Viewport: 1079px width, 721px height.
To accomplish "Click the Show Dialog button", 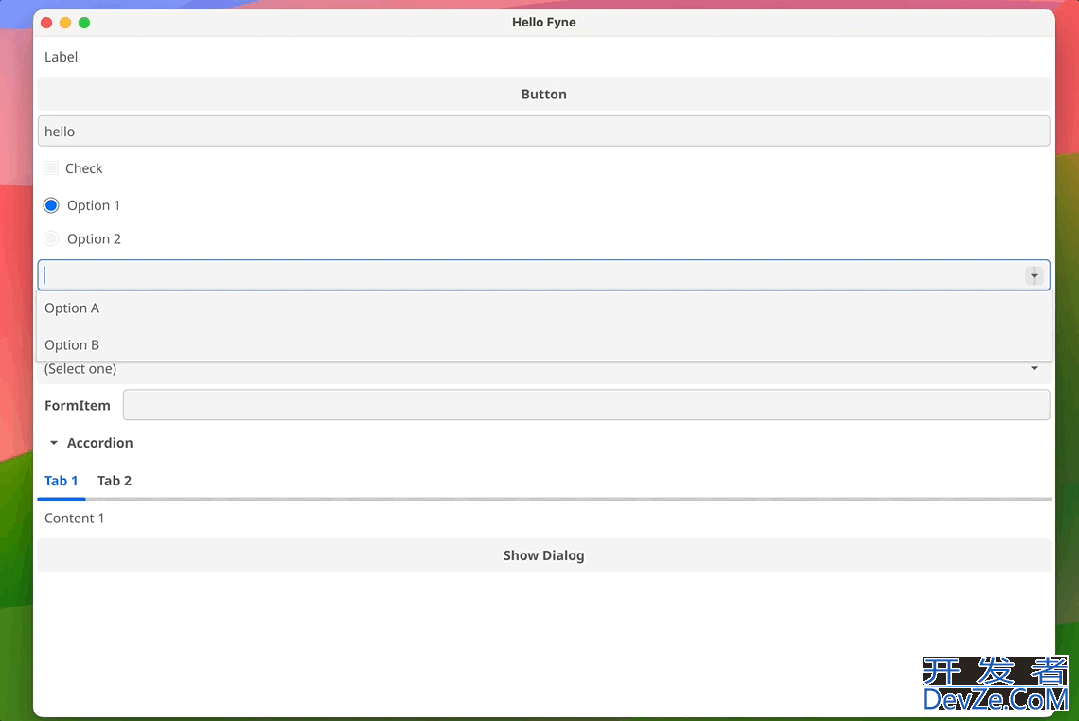I will point(544,555).
